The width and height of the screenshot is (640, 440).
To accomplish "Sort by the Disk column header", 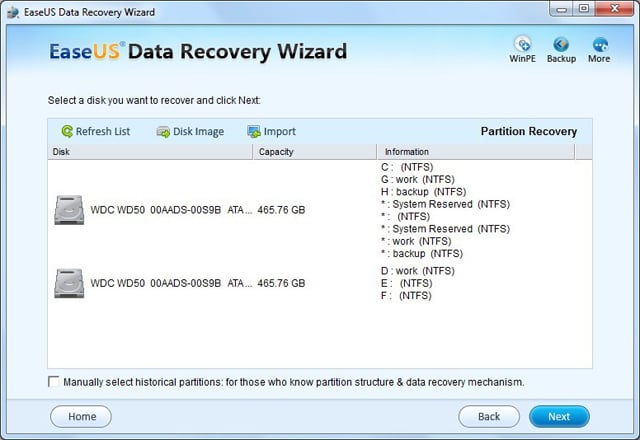I will (150, 152).
